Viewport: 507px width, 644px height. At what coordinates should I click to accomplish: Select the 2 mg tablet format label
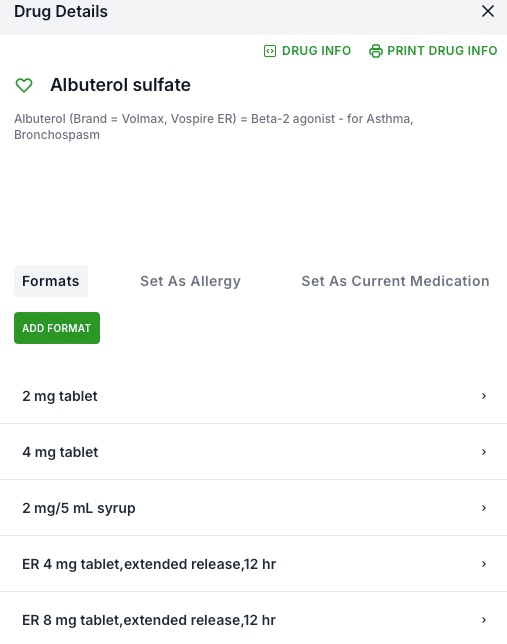click(x=60, y=396)
